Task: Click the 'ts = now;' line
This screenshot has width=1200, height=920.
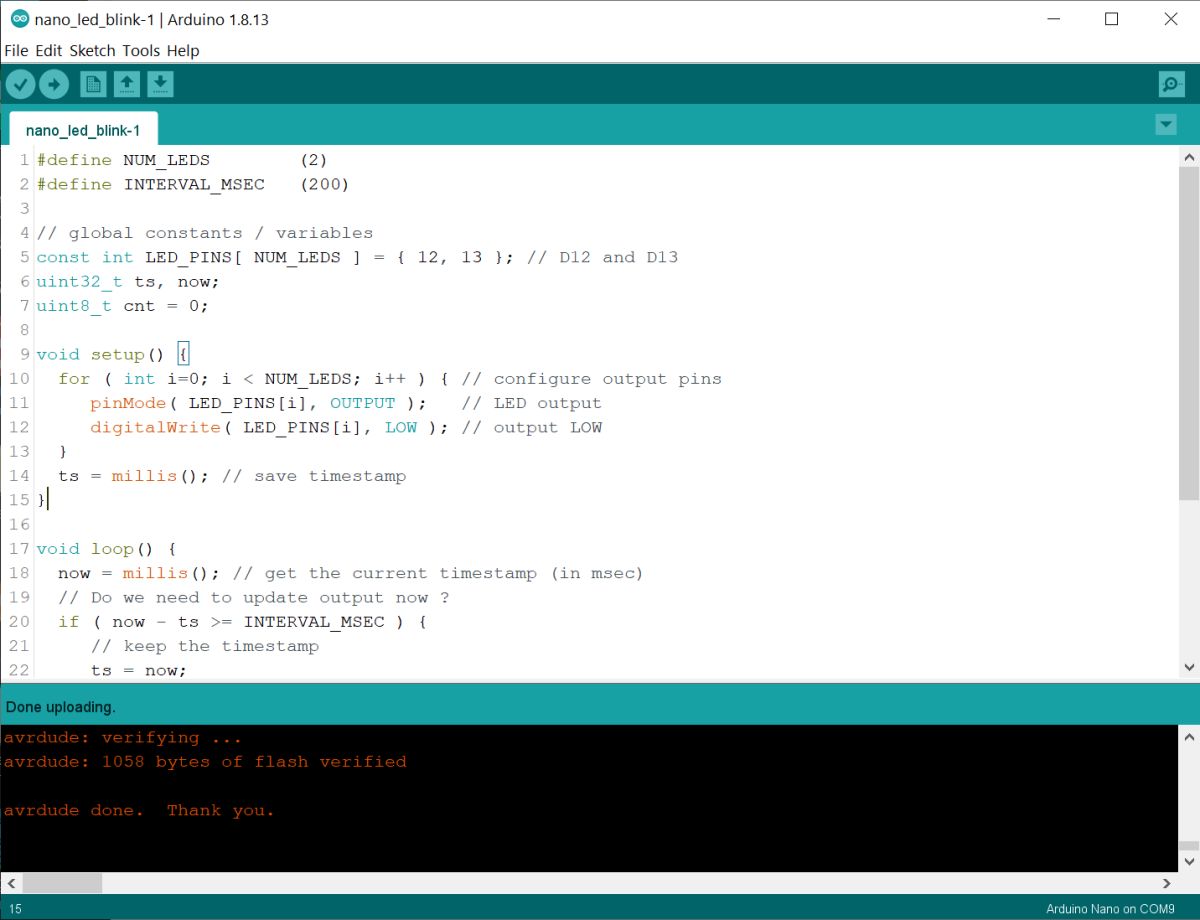Action: [x=139, y=670]
